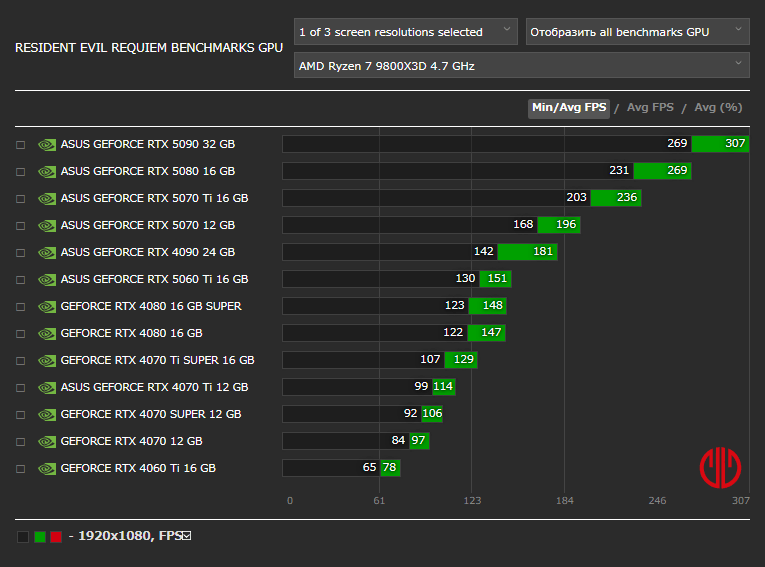The image size is (765, 567).
Task: Click the green legend color swatch
Action: [x=40, y=537]
